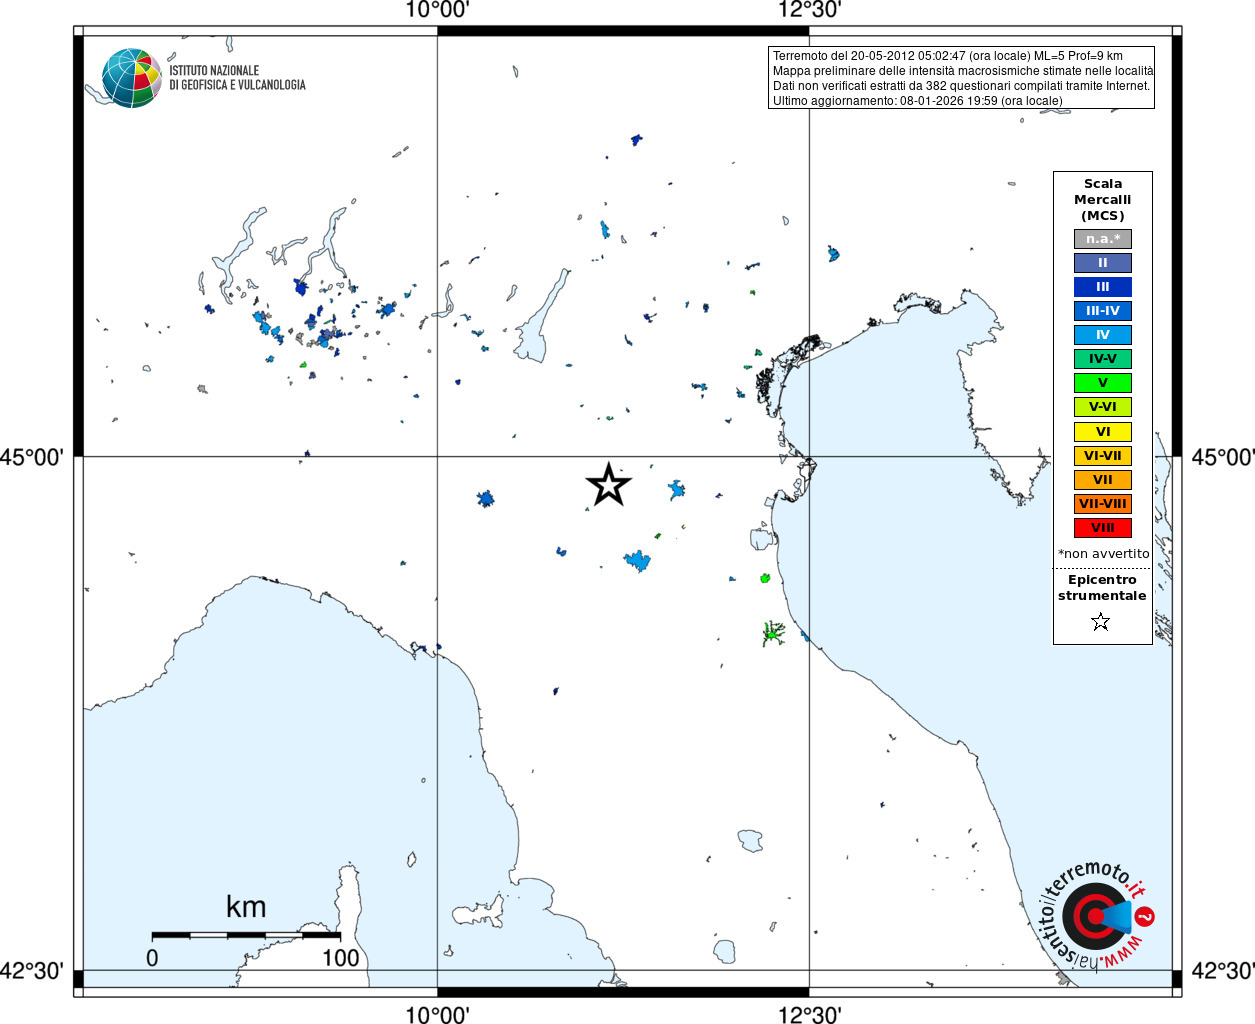Viewport: 1255px width, 1024px height.
Task: Click the bottom 10°00' longitude label
Action: (437, 1014)
